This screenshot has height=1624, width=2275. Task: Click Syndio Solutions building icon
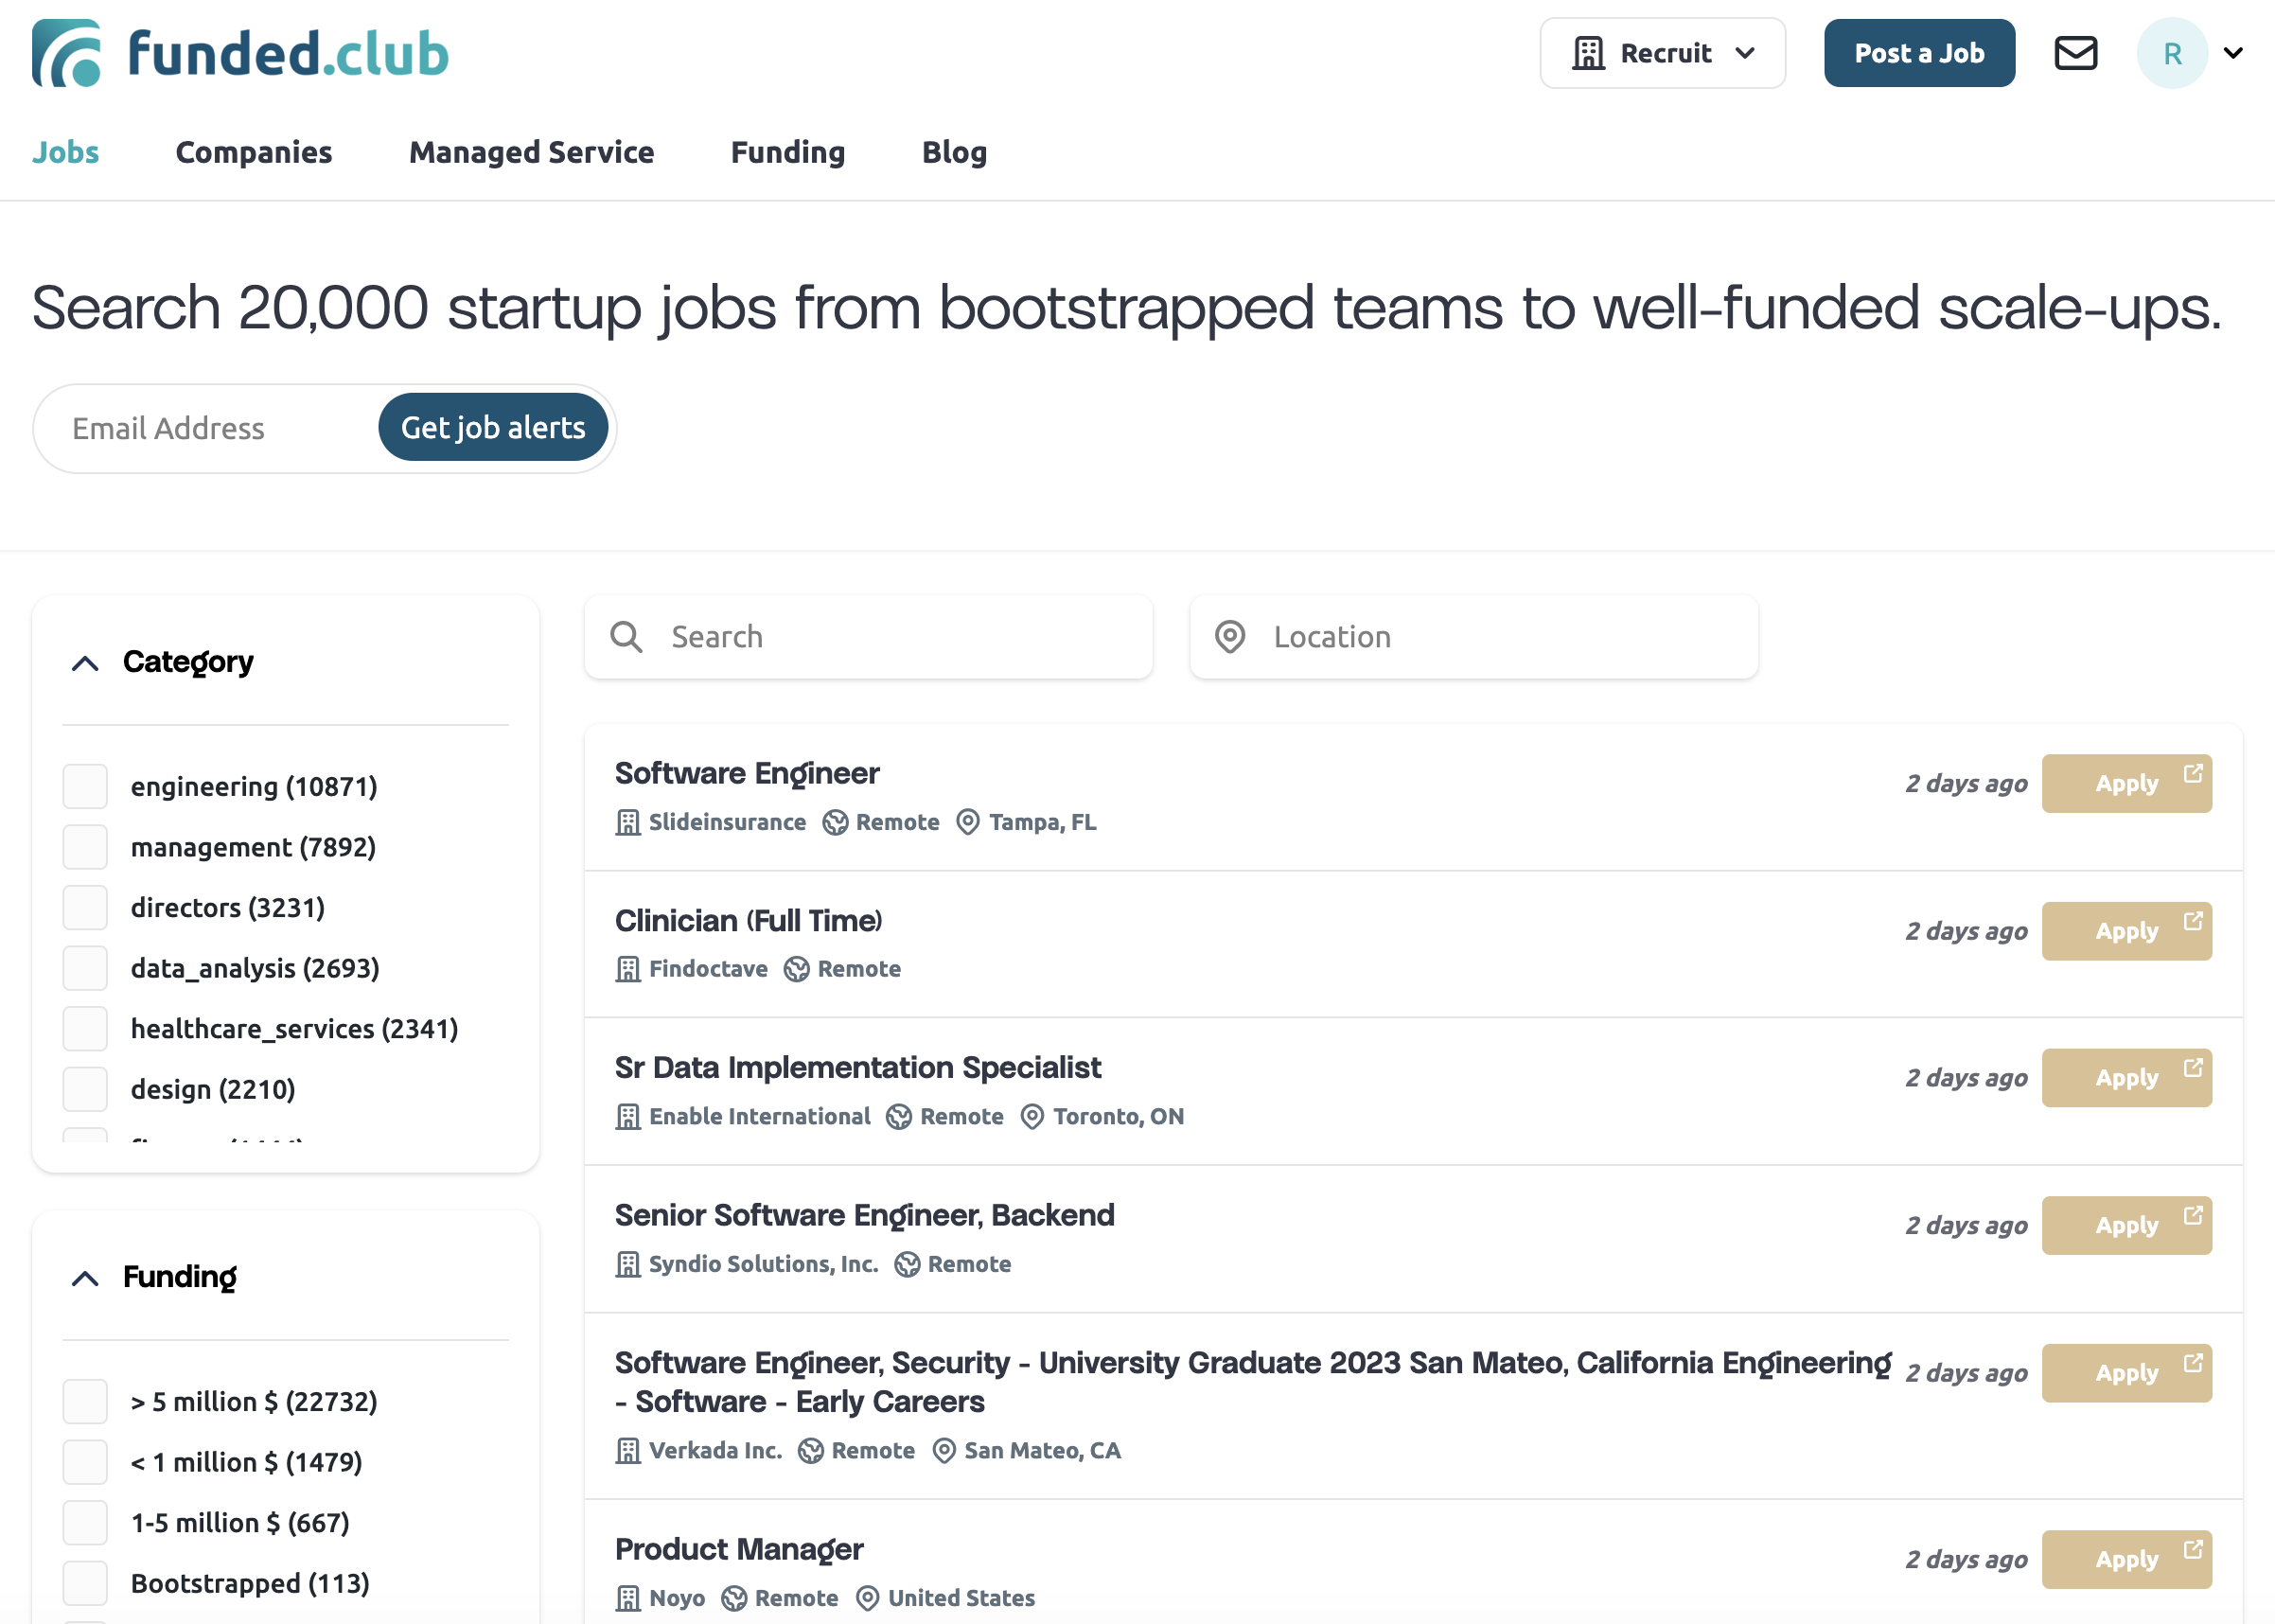click(x=627, y=1265)
